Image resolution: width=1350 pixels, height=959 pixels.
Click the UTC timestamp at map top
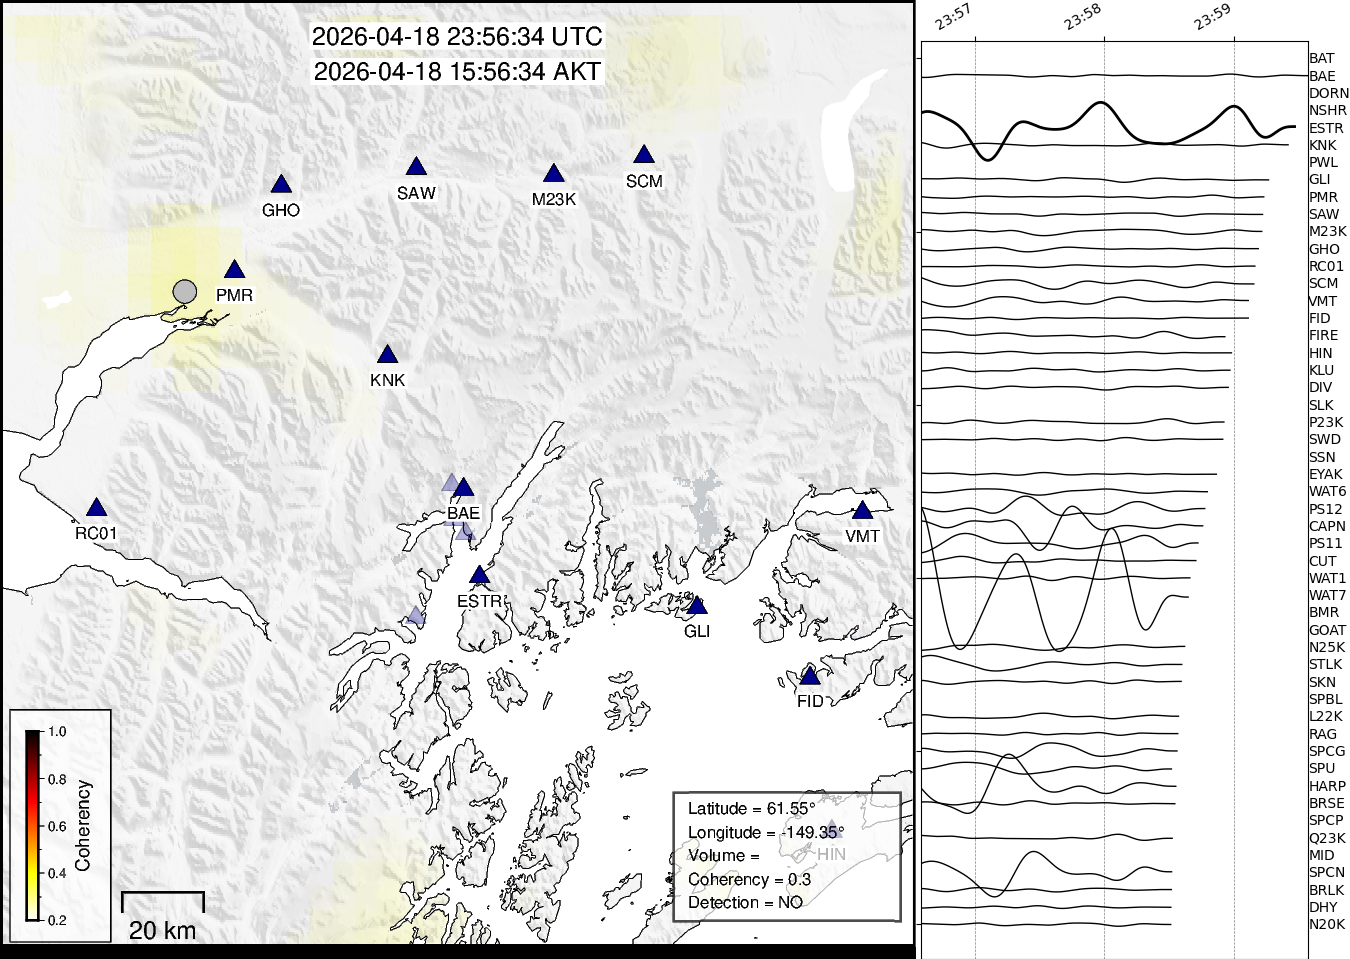coord(457,37)
